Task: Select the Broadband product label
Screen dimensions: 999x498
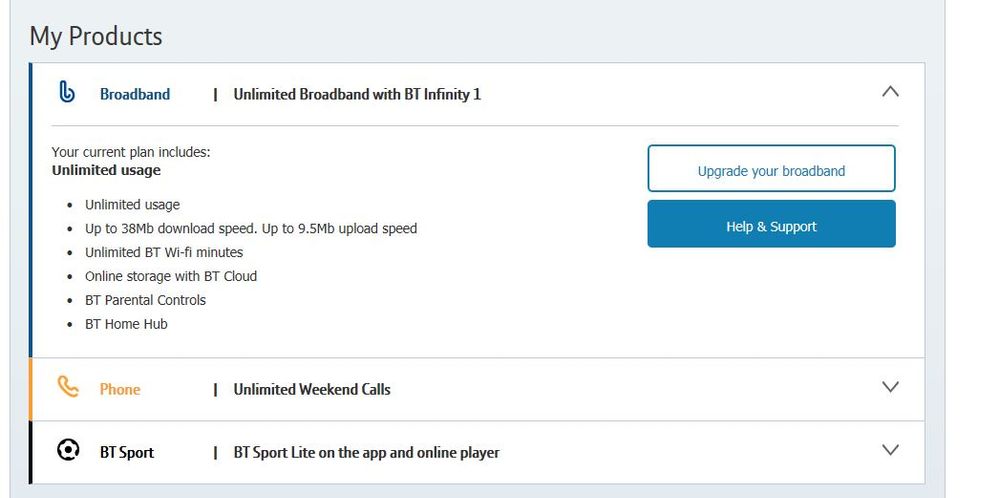Action: pyautogui.click(x=135, y=94)
